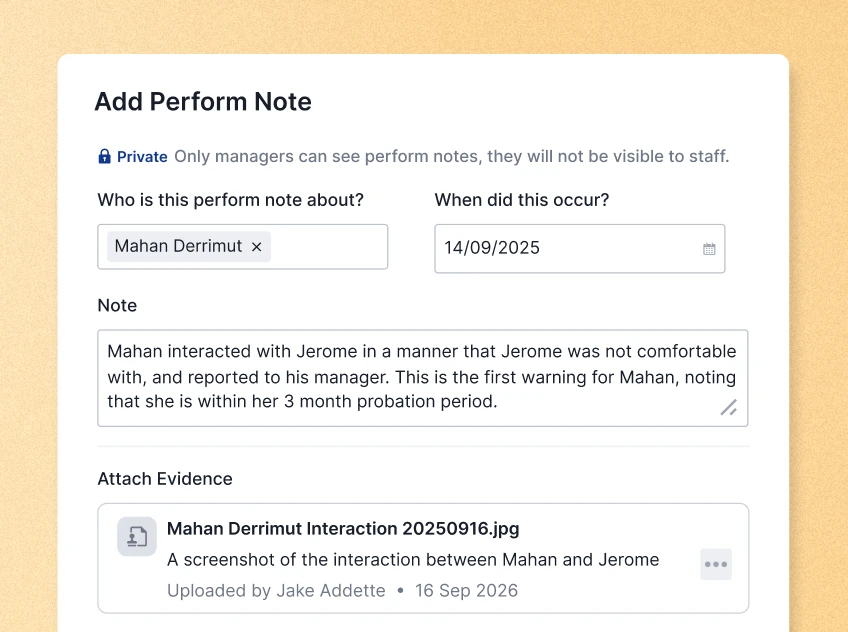Screen dimensions: 848x632
Task: Click the resize handle in the Note box
Action: click(x=729, y=408)
